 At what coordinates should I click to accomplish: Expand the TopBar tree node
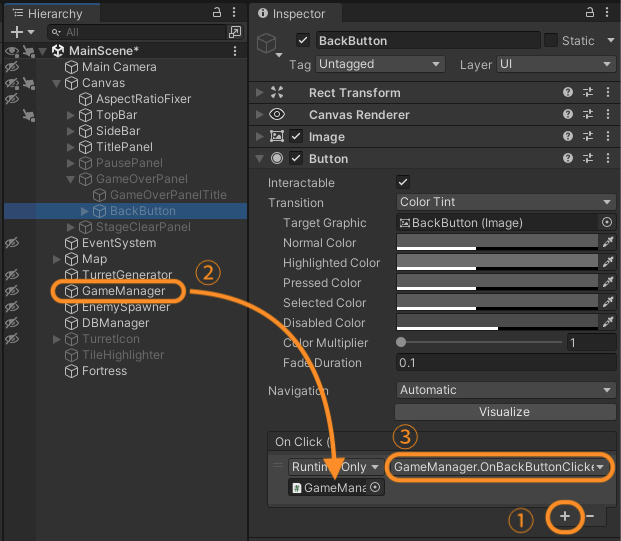pos(70,115)
